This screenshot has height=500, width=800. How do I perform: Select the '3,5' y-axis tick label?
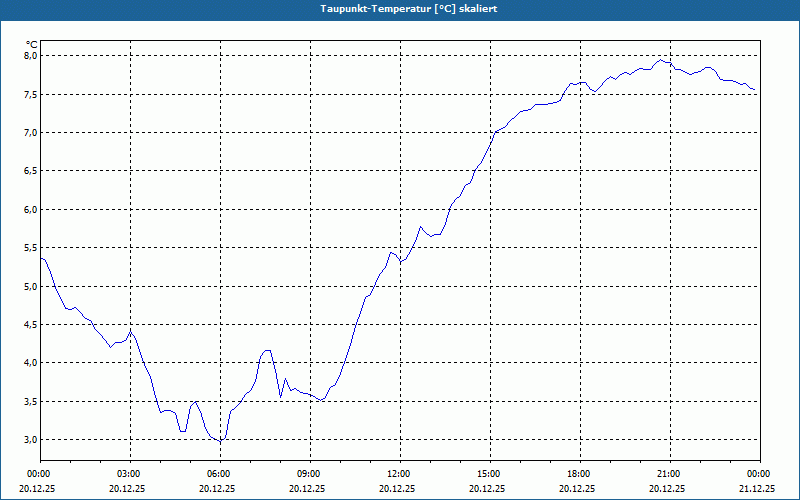click(32, 402)
